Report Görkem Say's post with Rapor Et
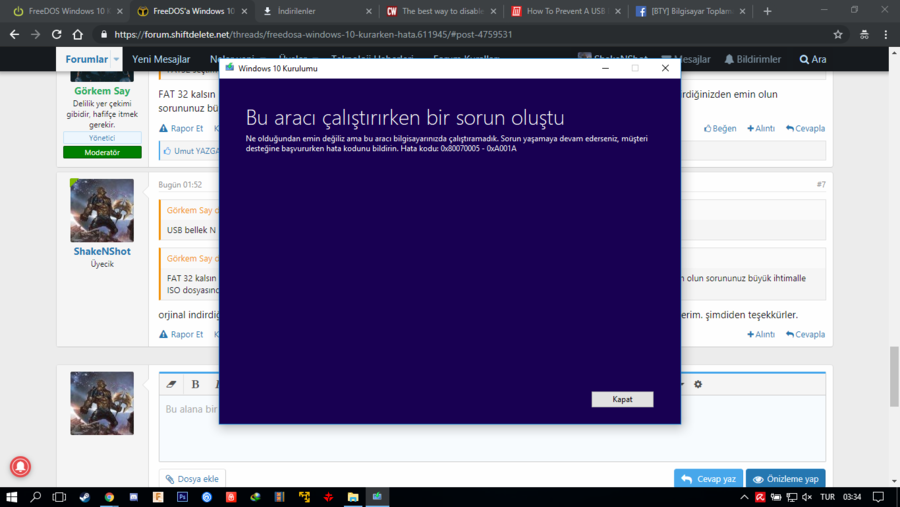Viewport: 900px width, 507px height. pos(181,128)
